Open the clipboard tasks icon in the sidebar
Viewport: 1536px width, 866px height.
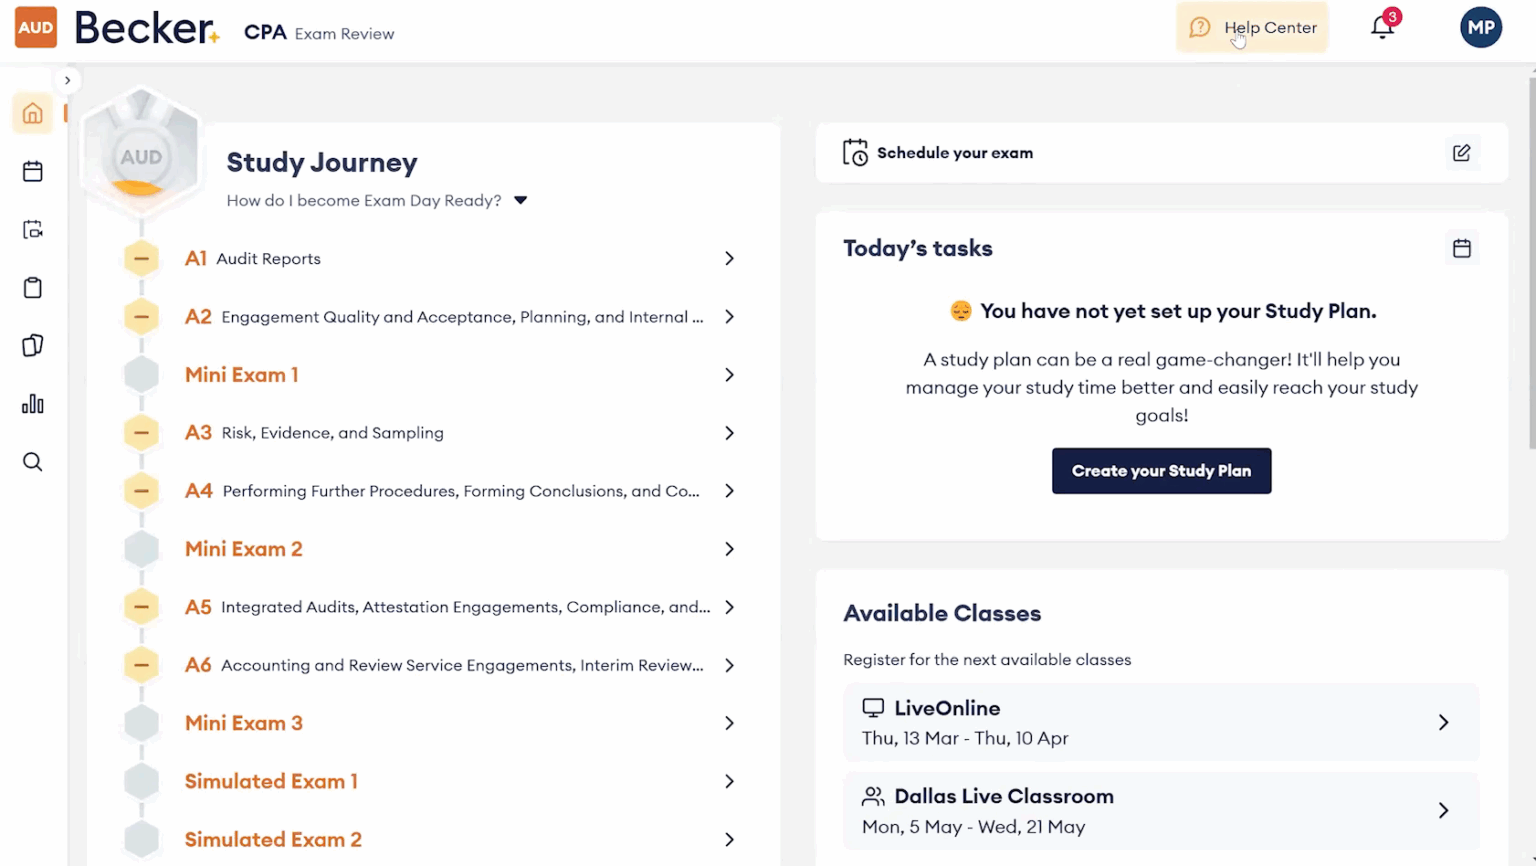point(32,287)
